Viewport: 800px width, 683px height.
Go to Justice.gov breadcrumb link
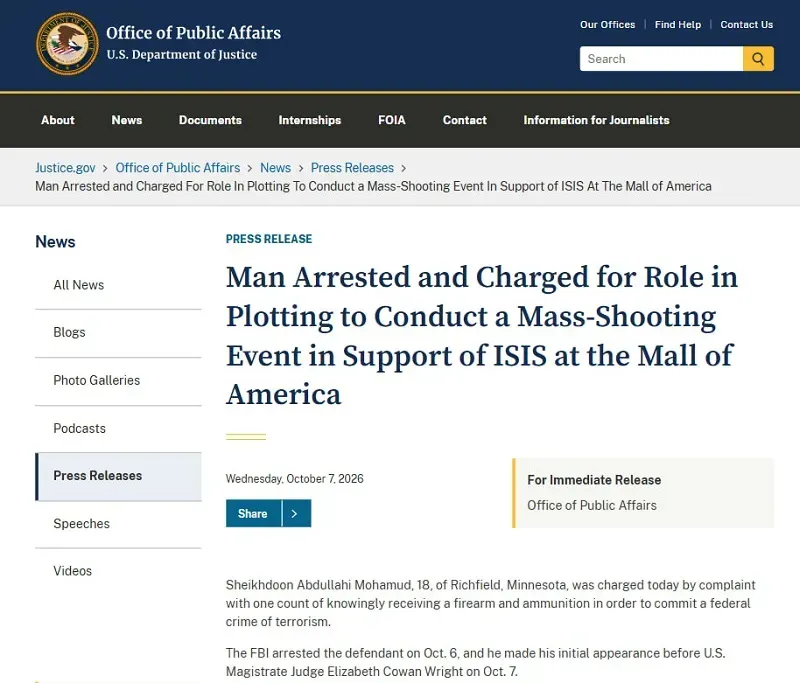65,168
